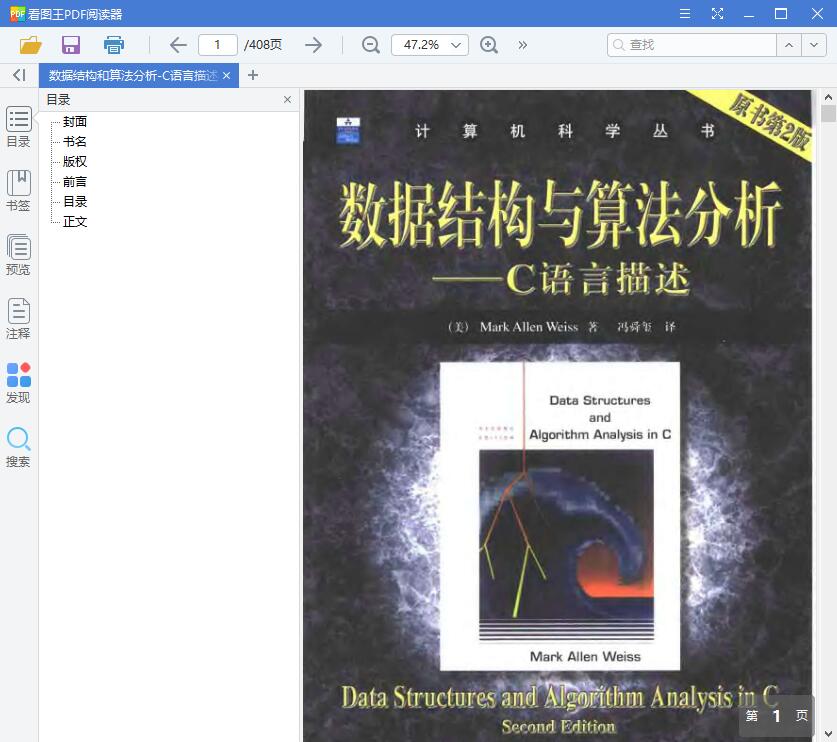Show more toolbar tools via double chevron
Screen dimensions: 837x742
coord(523,45)
